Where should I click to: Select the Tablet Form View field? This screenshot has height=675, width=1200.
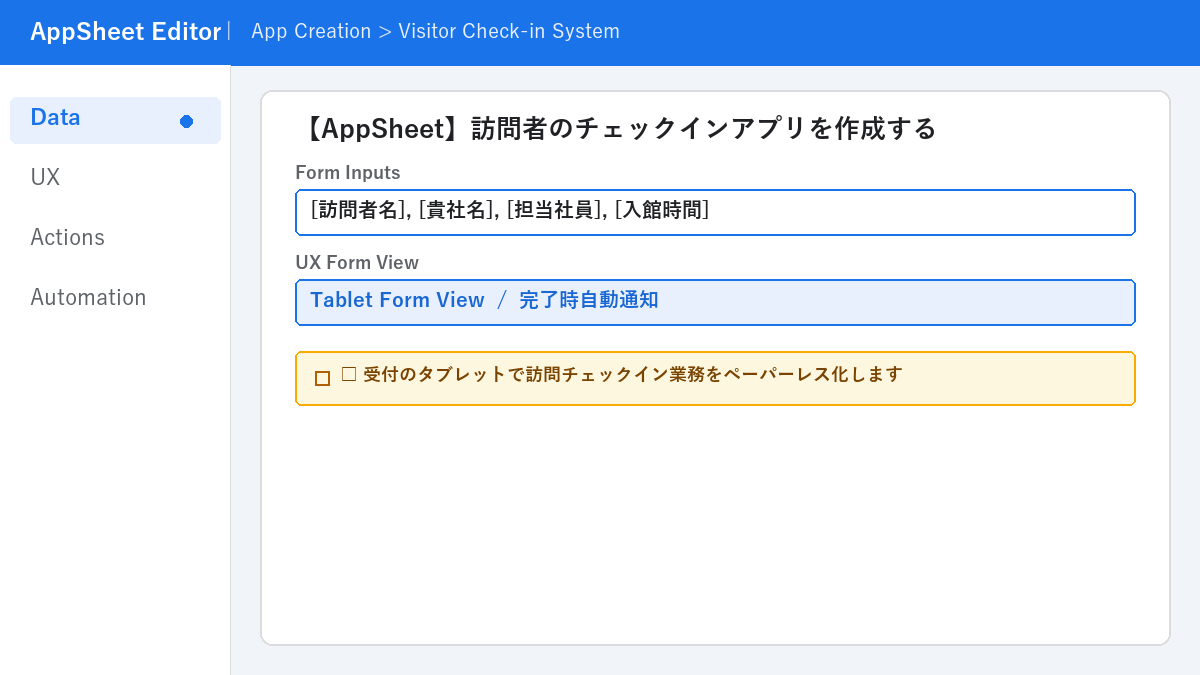pyautogui.click(x=715, y=302)
